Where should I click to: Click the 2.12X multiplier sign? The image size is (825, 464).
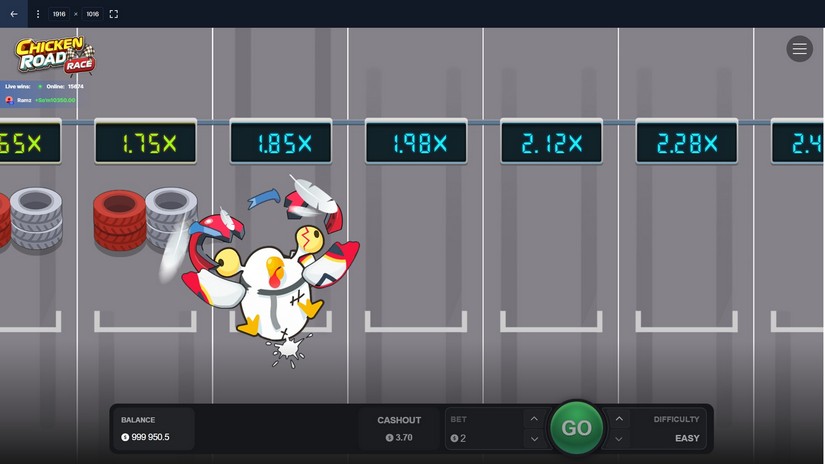click(x=551, y=142)
